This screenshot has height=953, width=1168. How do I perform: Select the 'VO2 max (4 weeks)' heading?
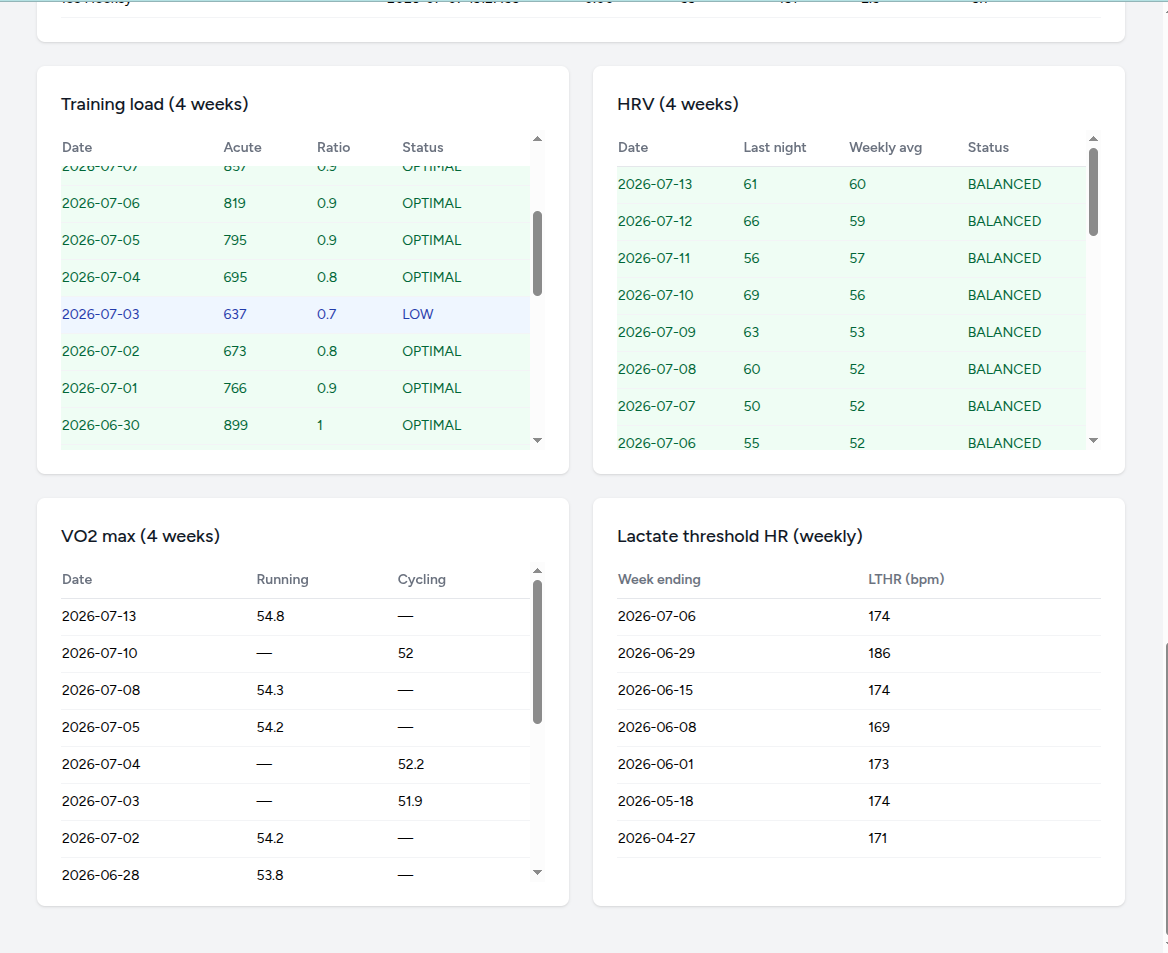tap(141, 536)
